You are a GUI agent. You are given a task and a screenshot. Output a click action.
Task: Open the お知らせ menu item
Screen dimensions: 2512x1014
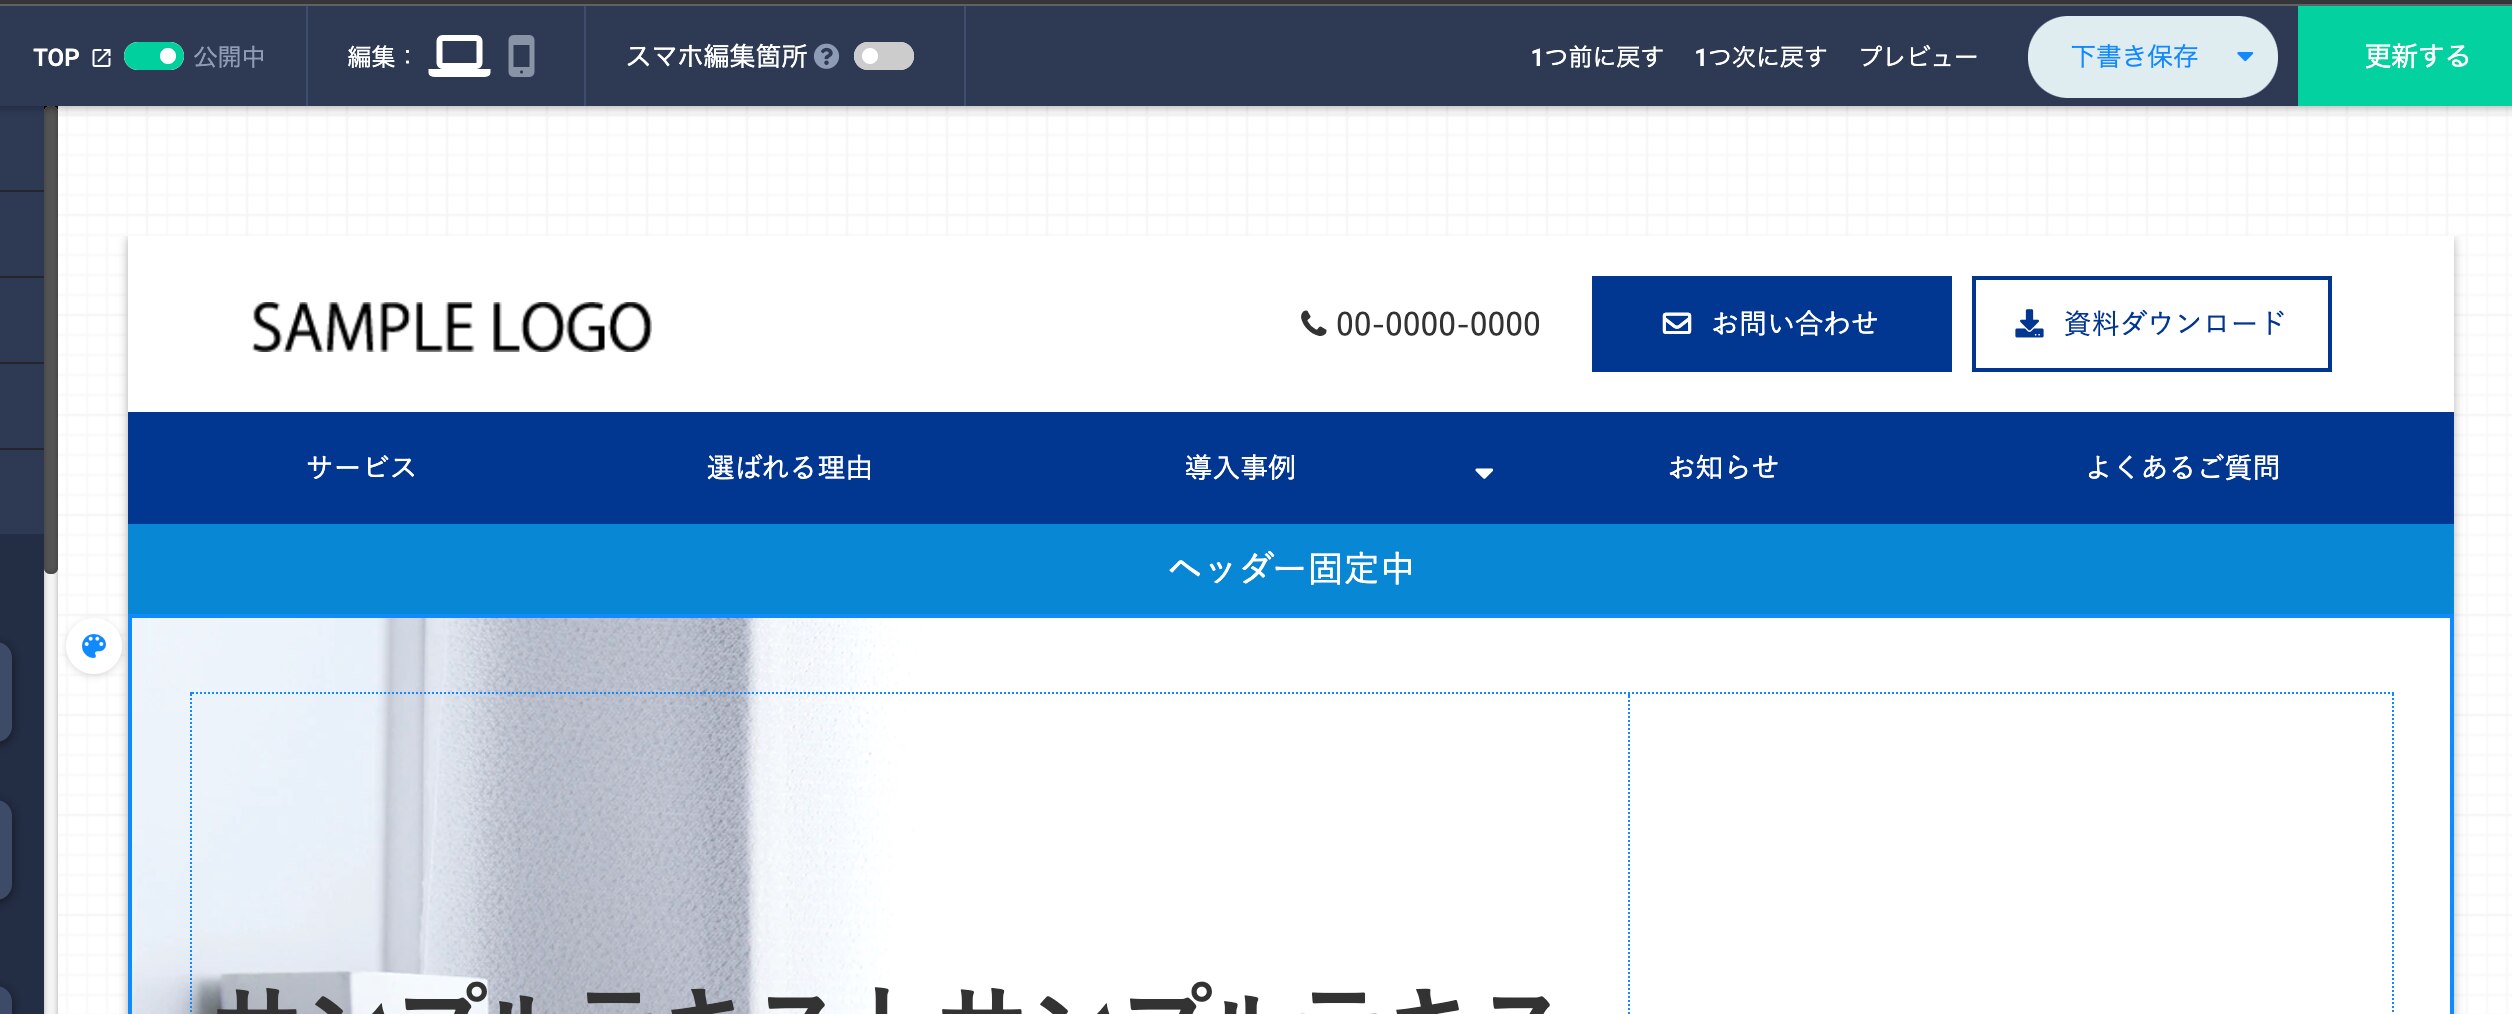pyautogui.click(x=1723, y=468)
